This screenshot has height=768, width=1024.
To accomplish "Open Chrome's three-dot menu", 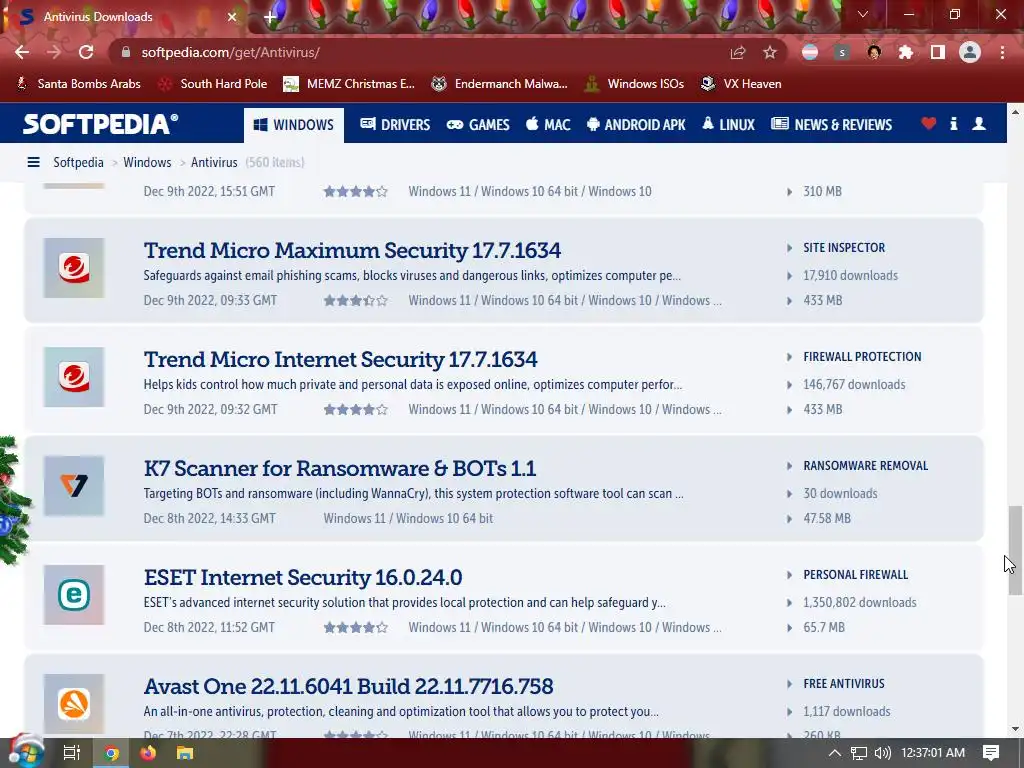I will 1002,52.
